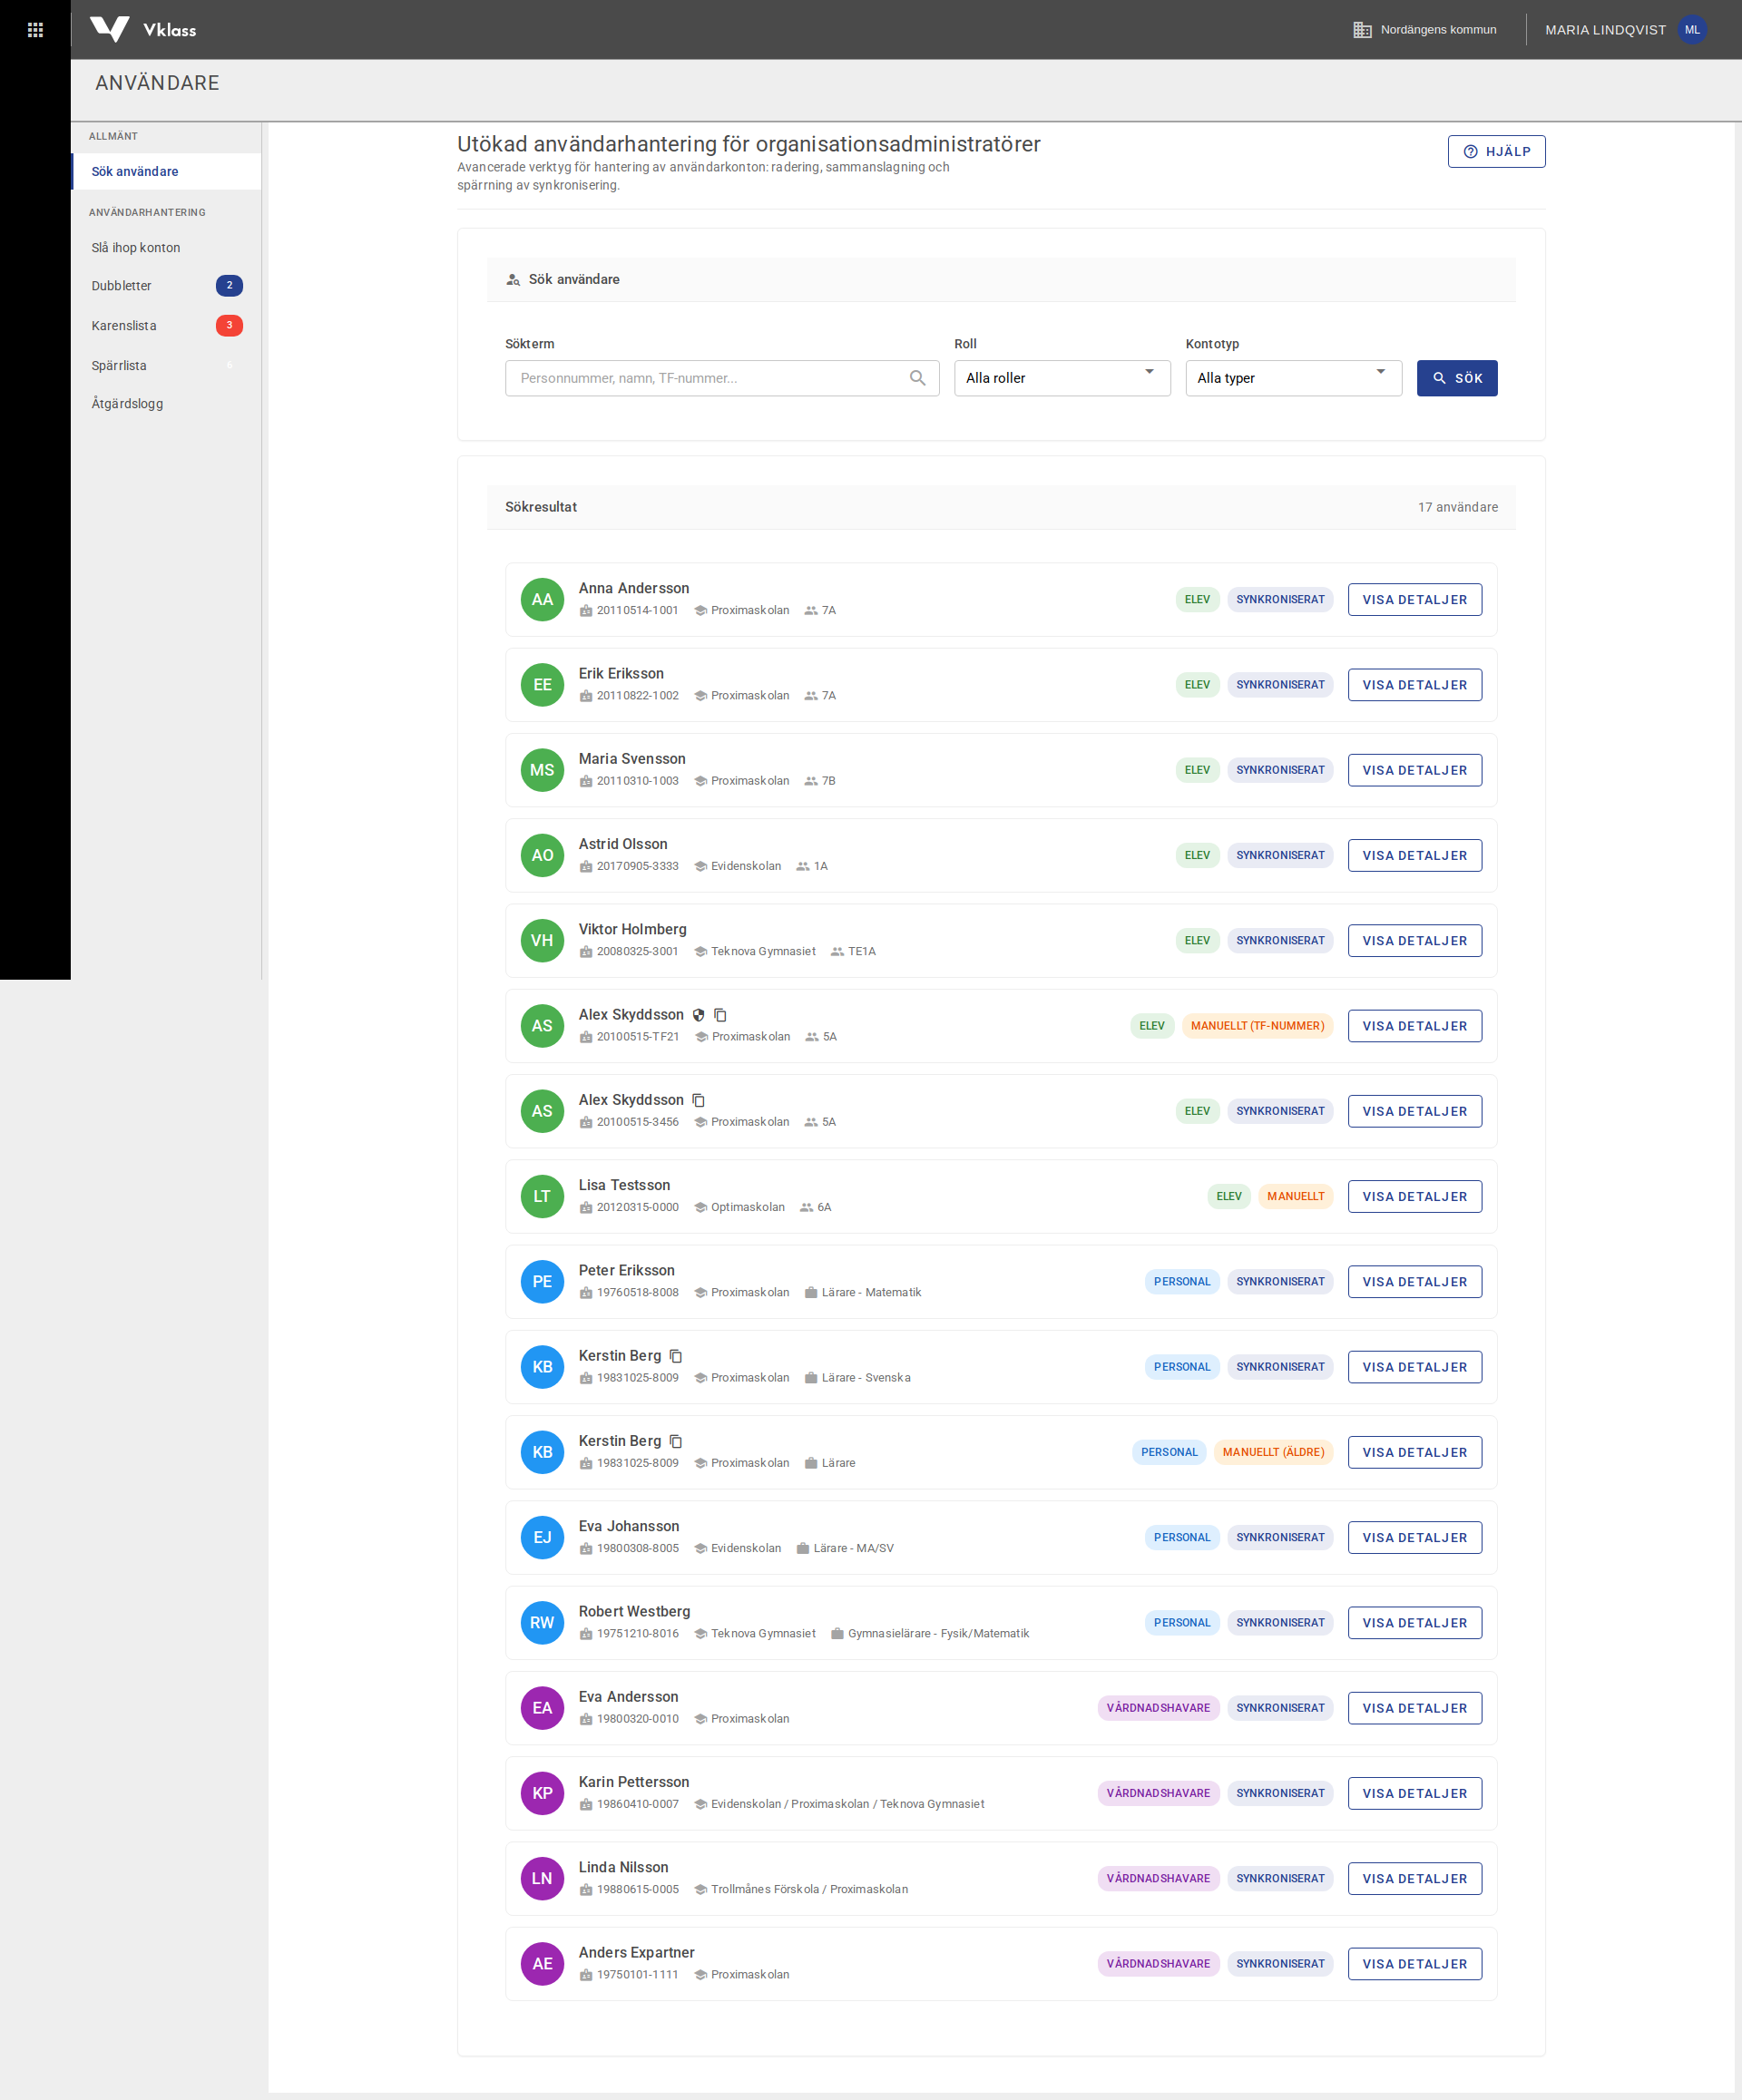Click the magnifier icon inside the Sökterm field
Viewport: 1742px width, 2100px height.
917,378
